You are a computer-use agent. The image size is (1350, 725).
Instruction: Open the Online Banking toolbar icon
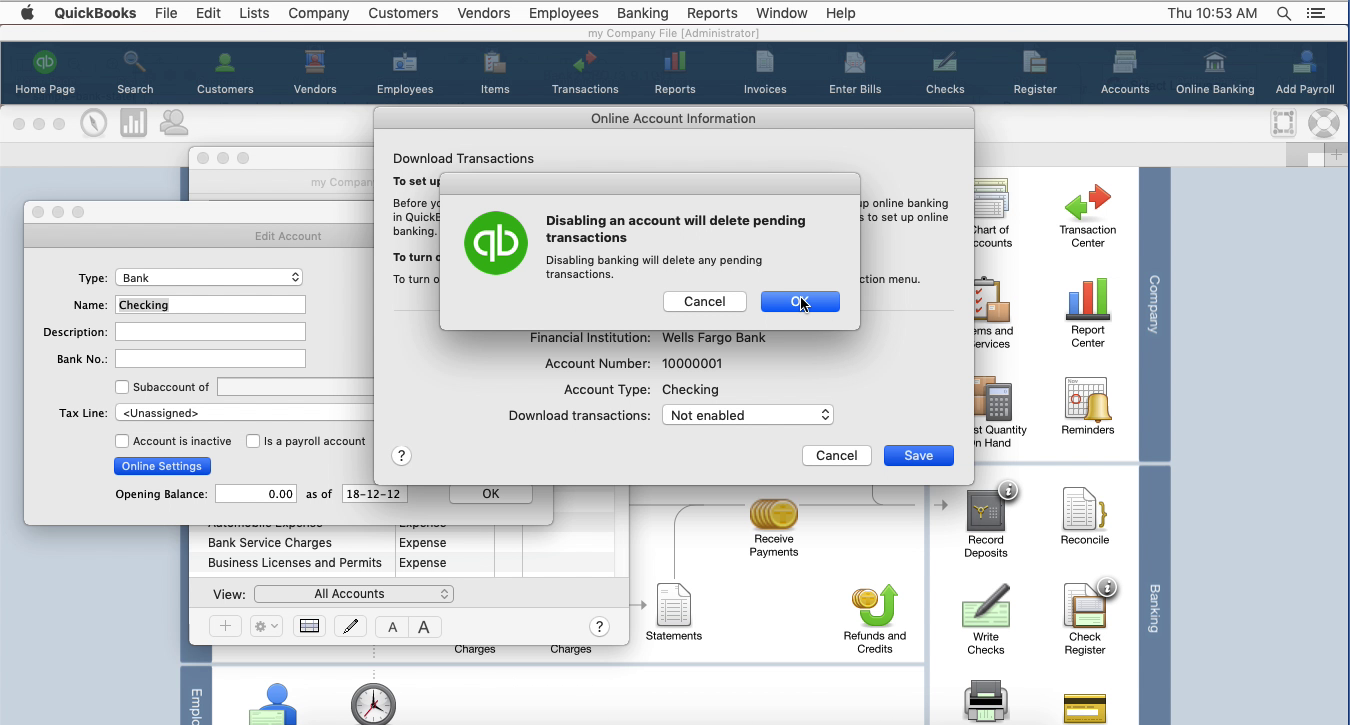pyautogui.click(x=1215, y=73)
